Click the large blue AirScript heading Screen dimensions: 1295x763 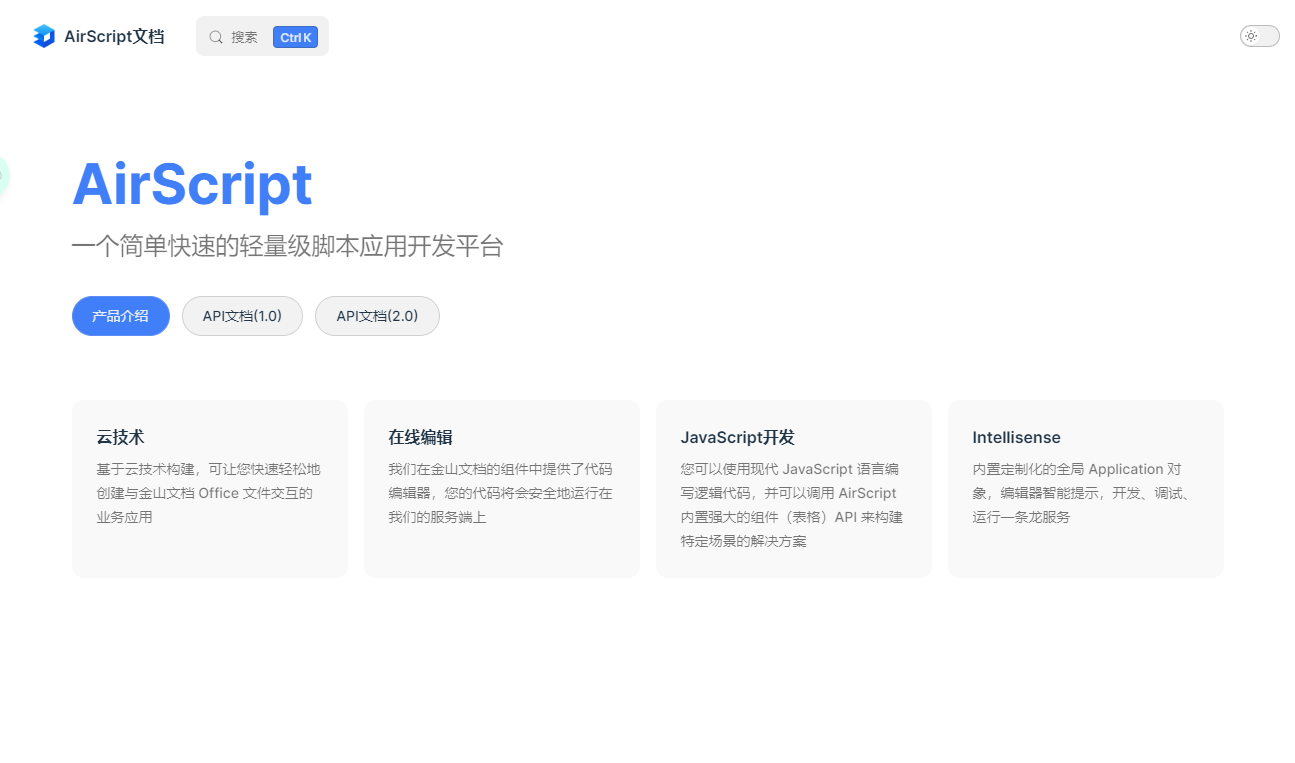point(192,185)
